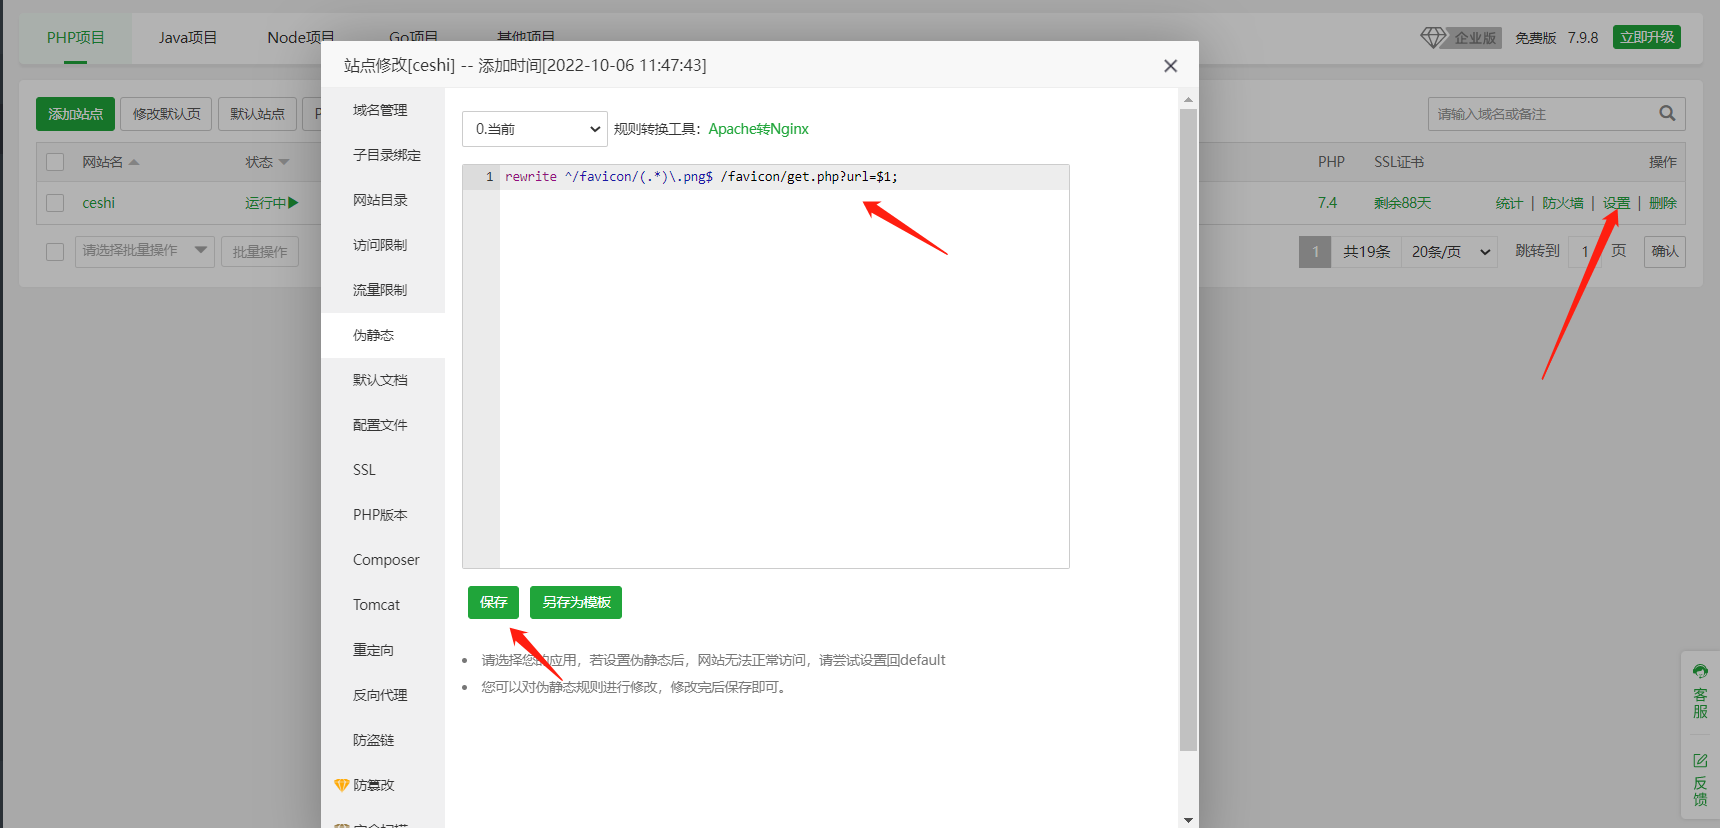Select SSL in the dialog sidebar
The width and height of the screenshot is (1720, 828).
[x=364, y=470]
